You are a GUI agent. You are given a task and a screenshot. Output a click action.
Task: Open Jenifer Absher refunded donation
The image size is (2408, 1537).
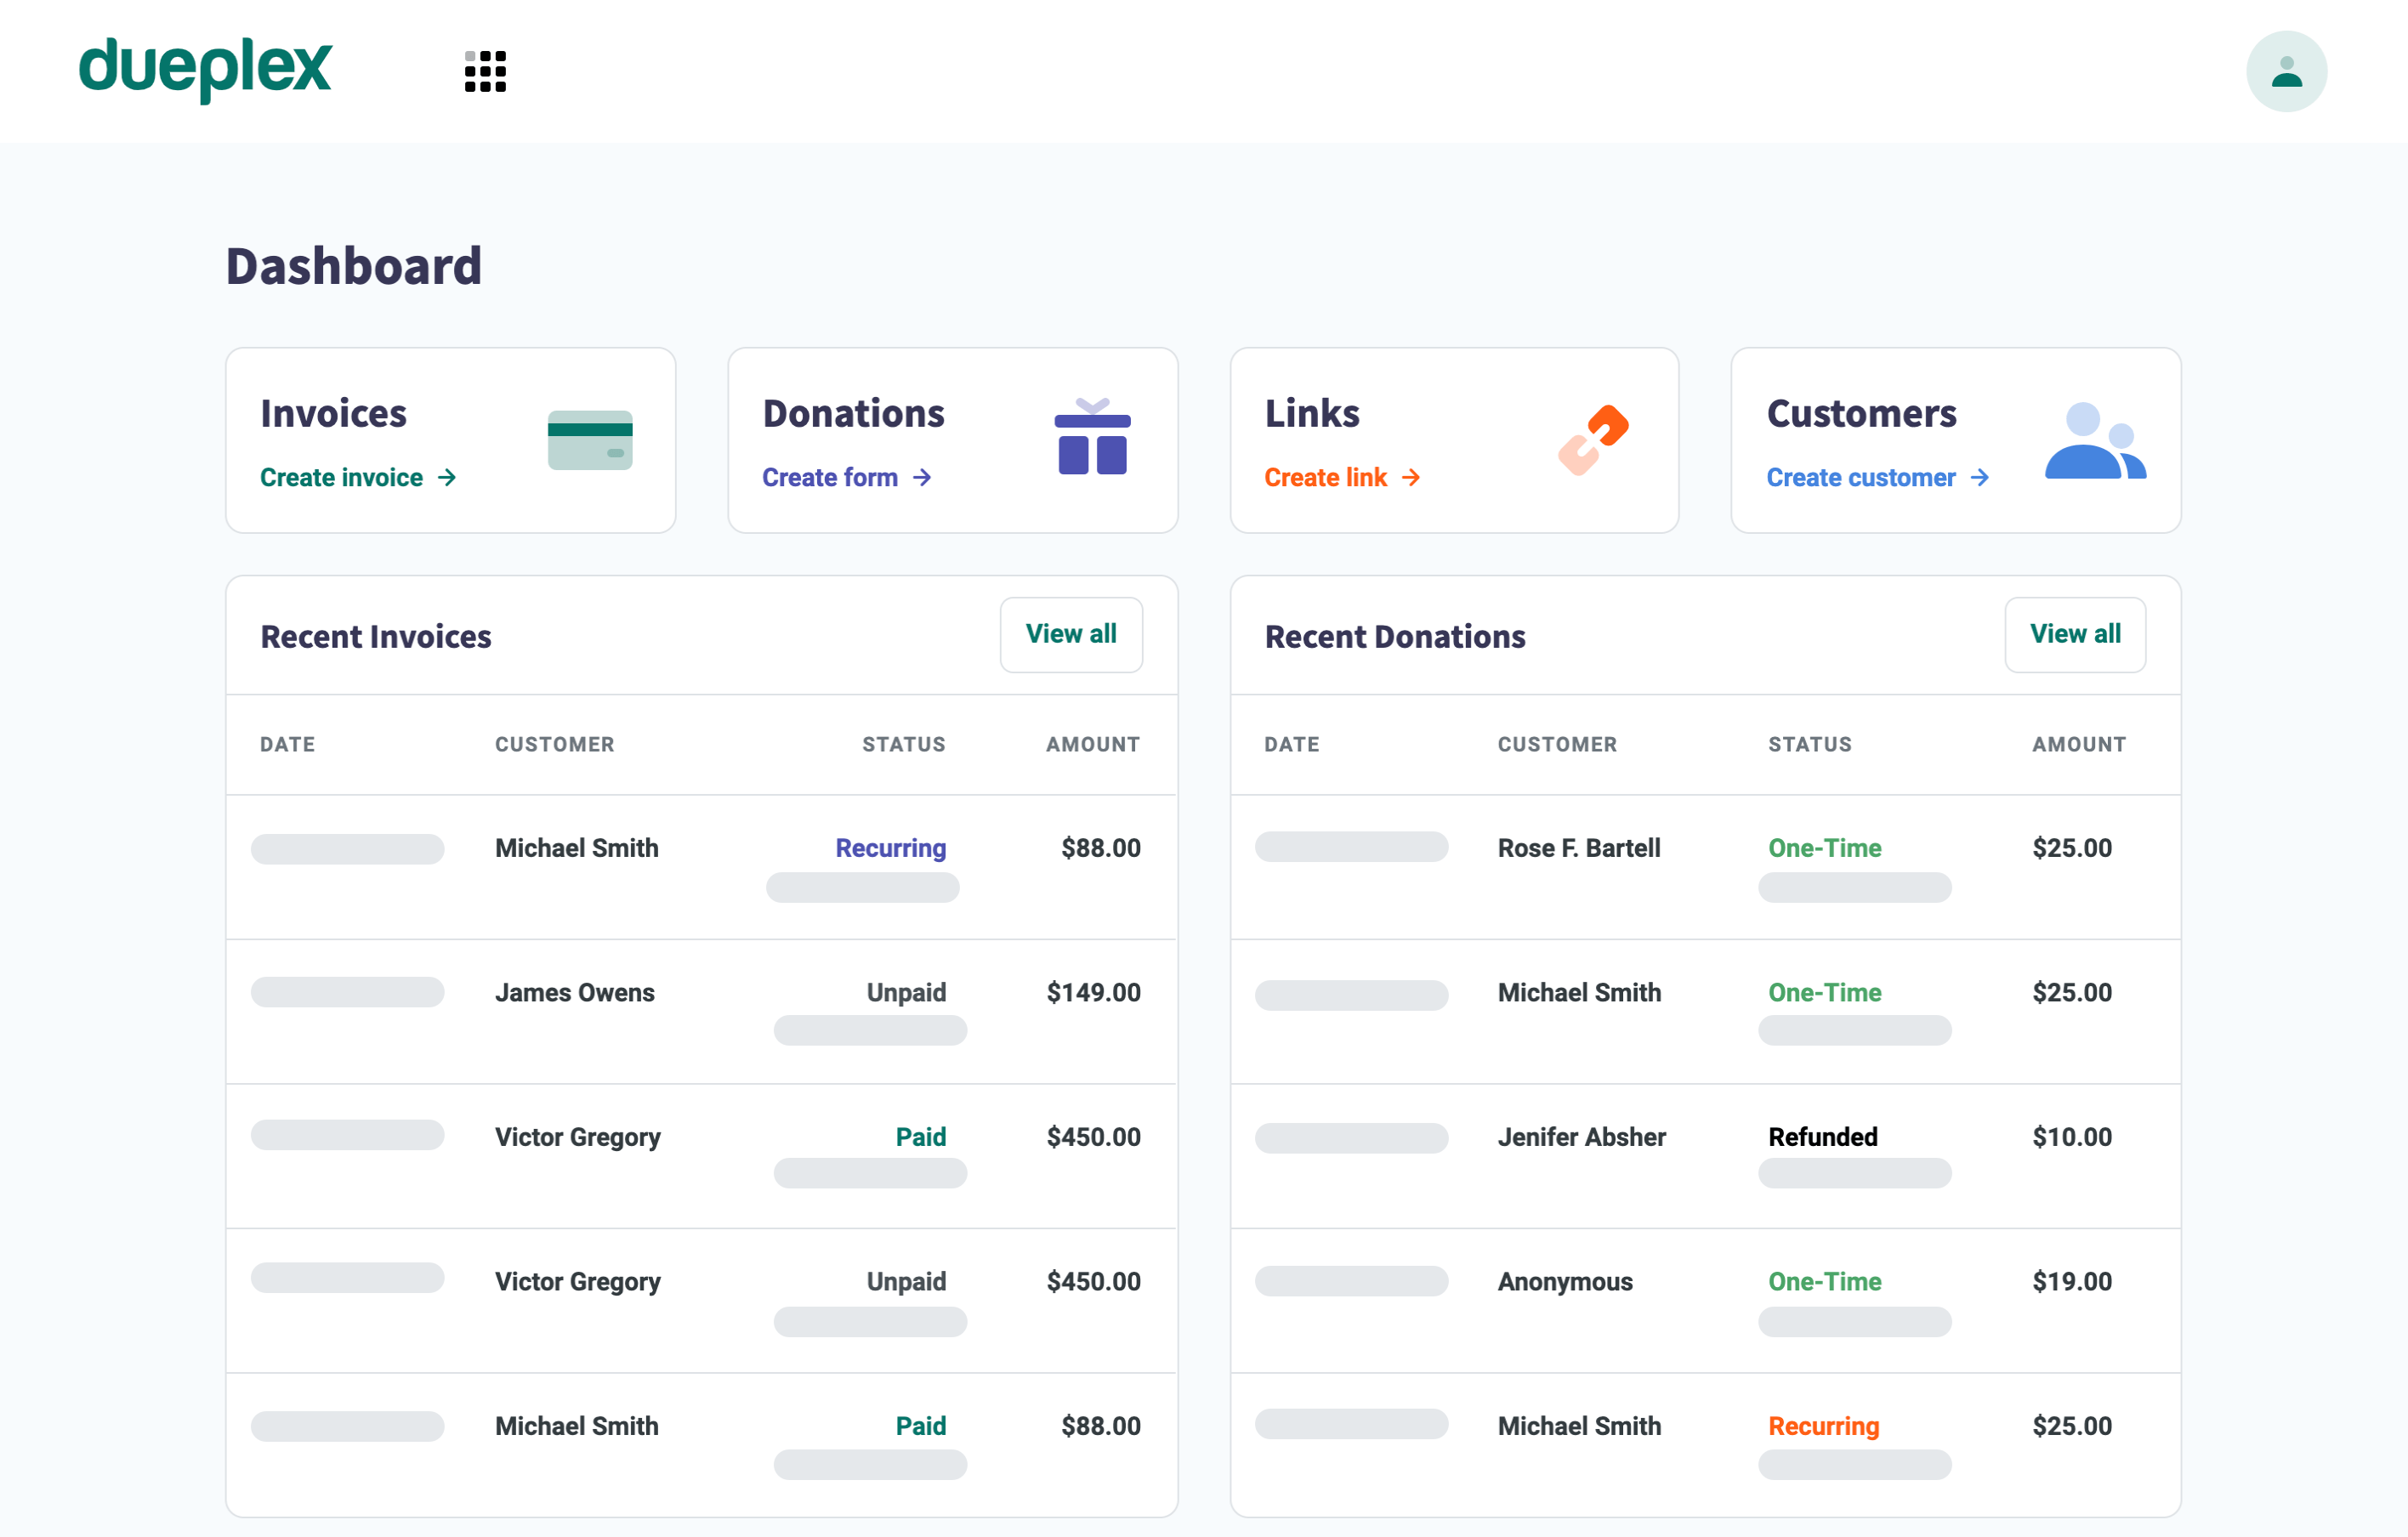1581,1137
